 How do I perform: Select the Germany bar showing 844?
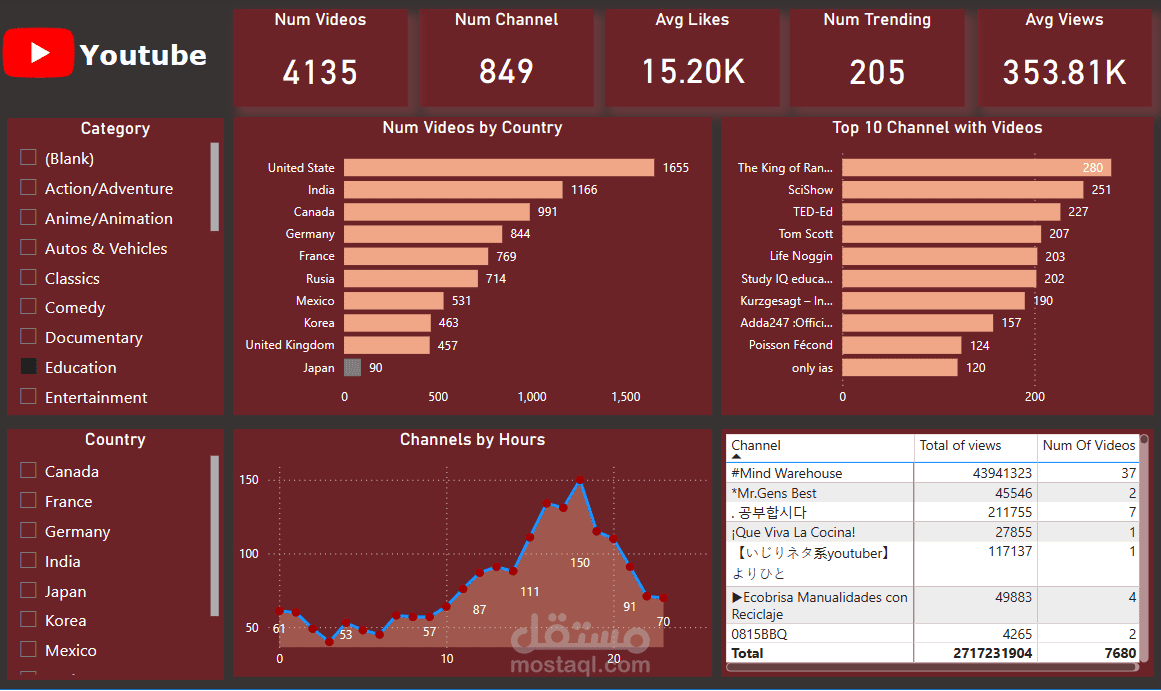(423, 234)
